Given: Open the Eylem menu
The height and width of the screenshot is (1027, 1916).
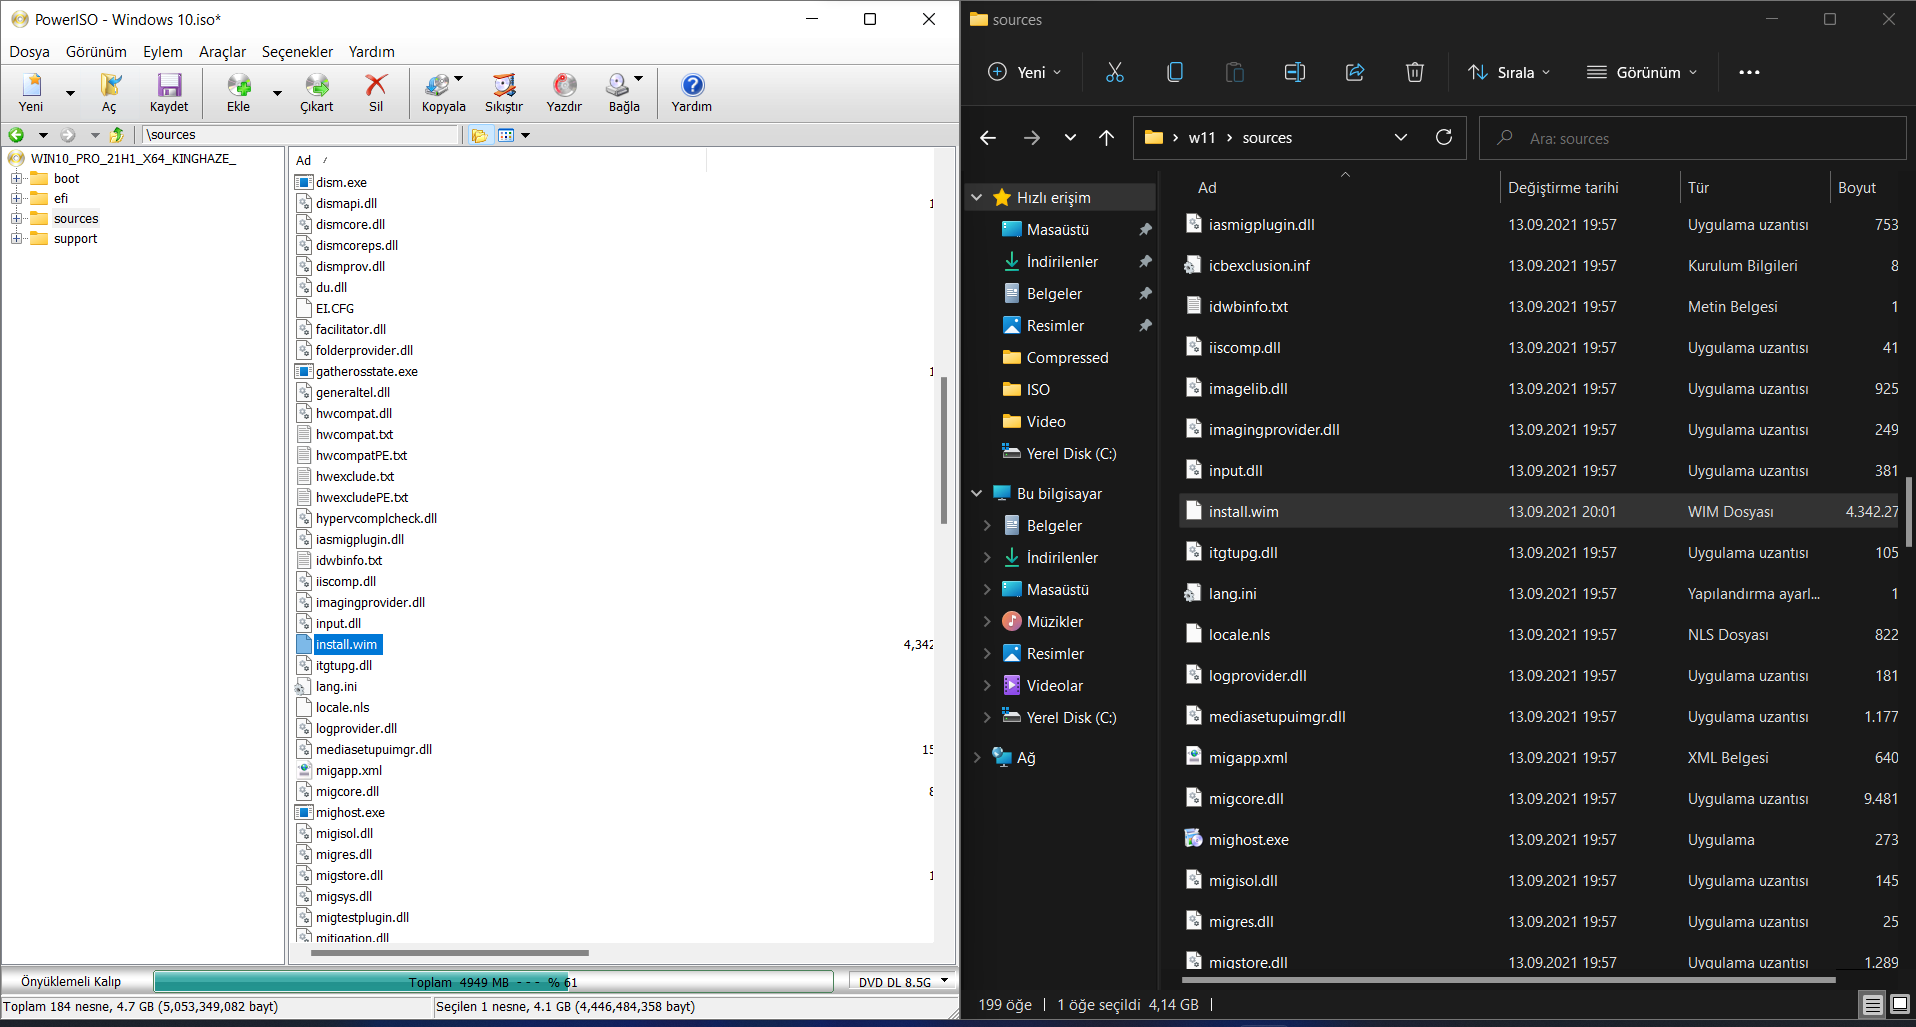Looking at the screenshot, I should point(163,52).
